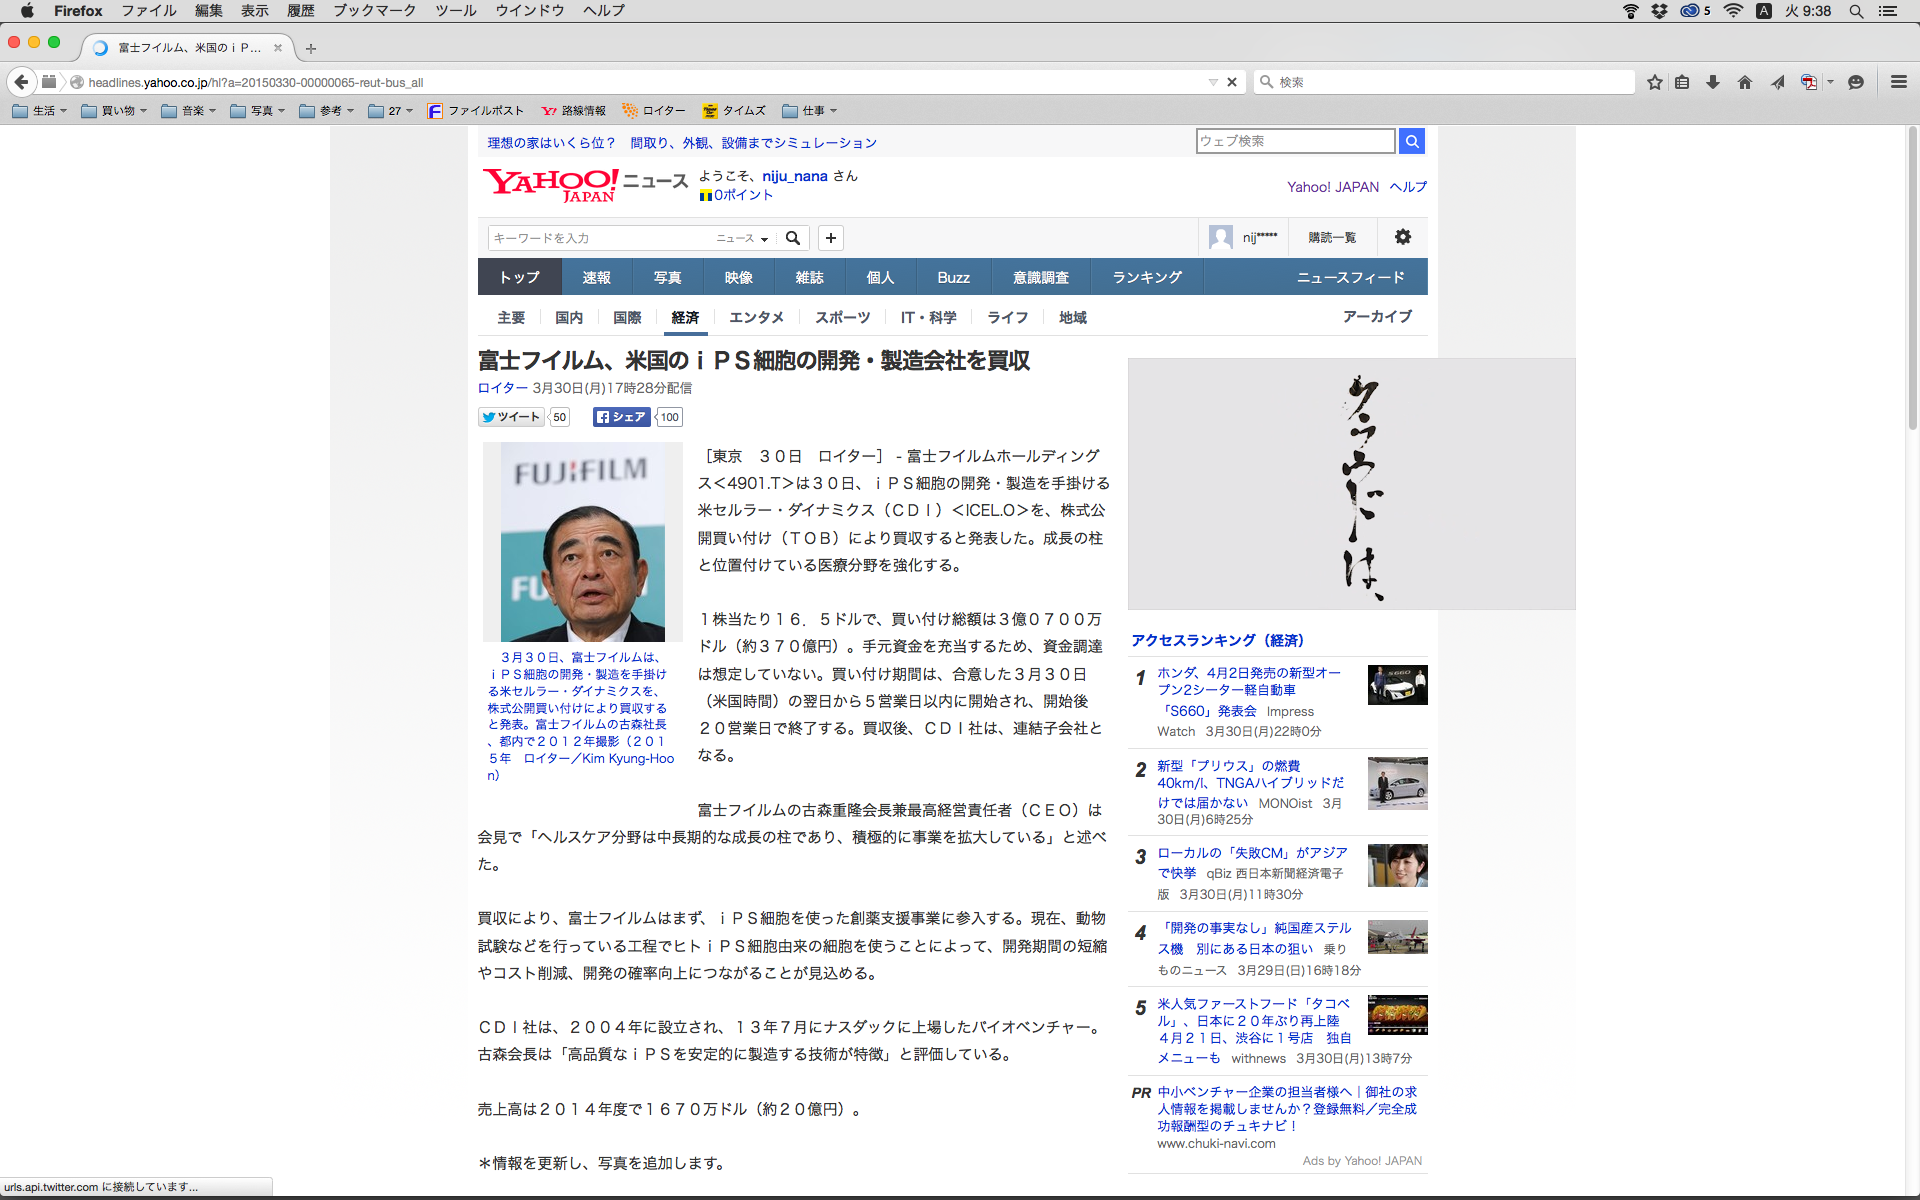The width and height of the screenshot is (1920, 1200).
Task: Click the plus icon beside keyword search
Action: 831,238
